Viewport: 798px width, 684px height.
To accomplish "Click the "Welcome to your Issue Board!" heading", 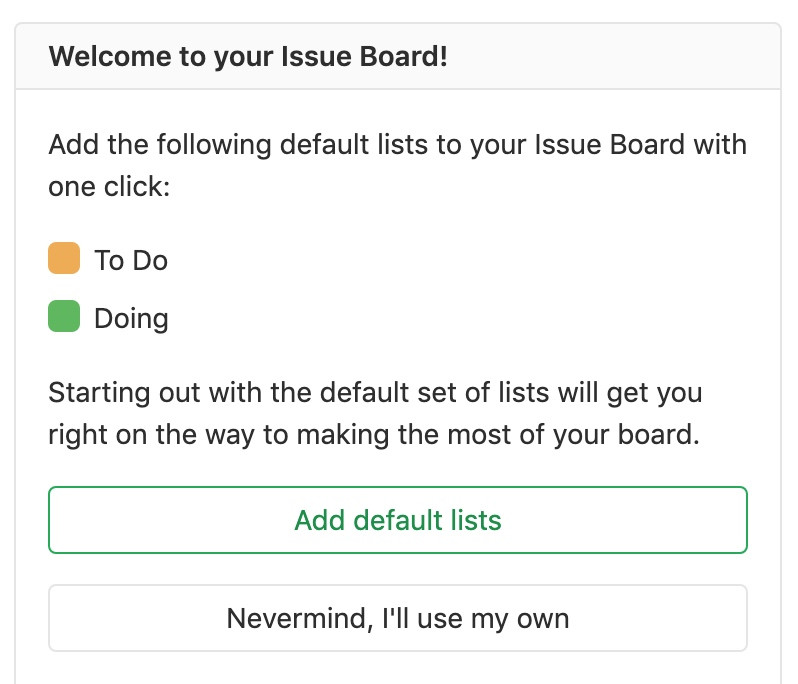I will [x=248, y=56].
